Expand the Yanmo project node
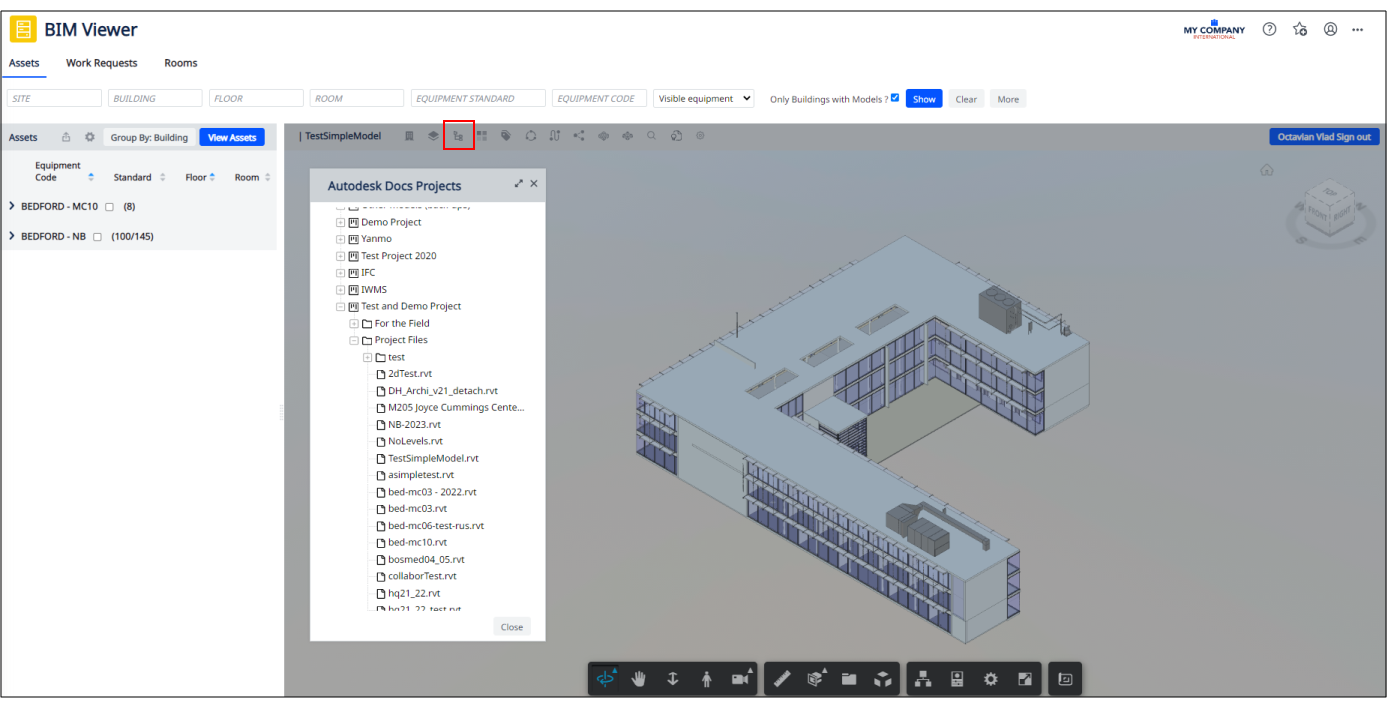 (x=340, y=239)
